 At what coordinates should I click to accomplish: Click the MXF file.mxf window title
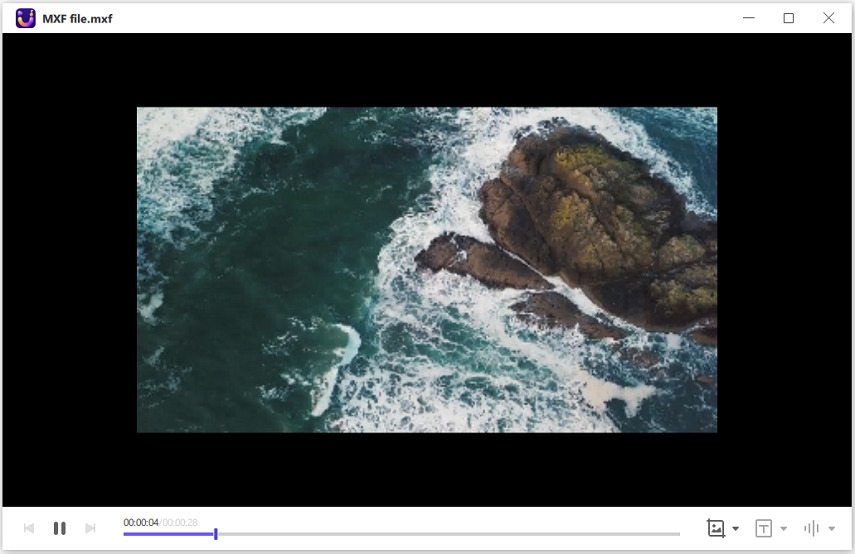coord(77,18)
